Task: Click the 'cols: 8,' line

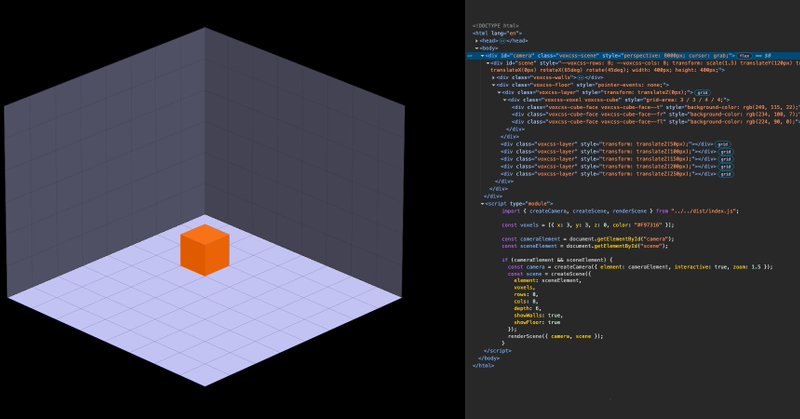Action: coord(526,302)
